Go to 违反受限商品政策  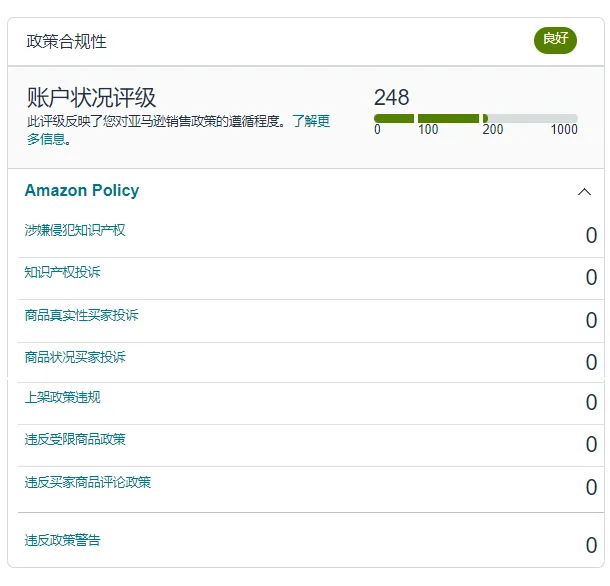click(75, 439)
